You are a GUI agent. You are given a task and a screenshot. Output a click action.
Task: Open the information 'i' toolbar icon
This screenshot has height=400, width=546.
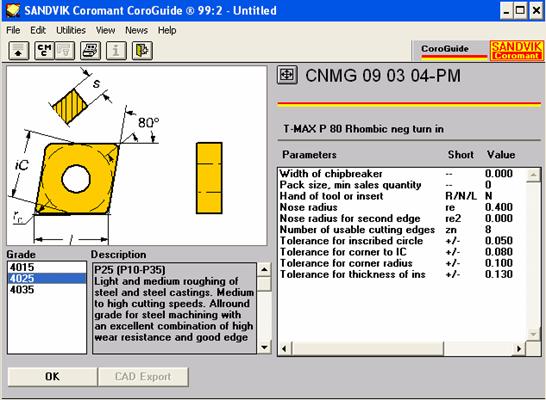coord(116,50)
